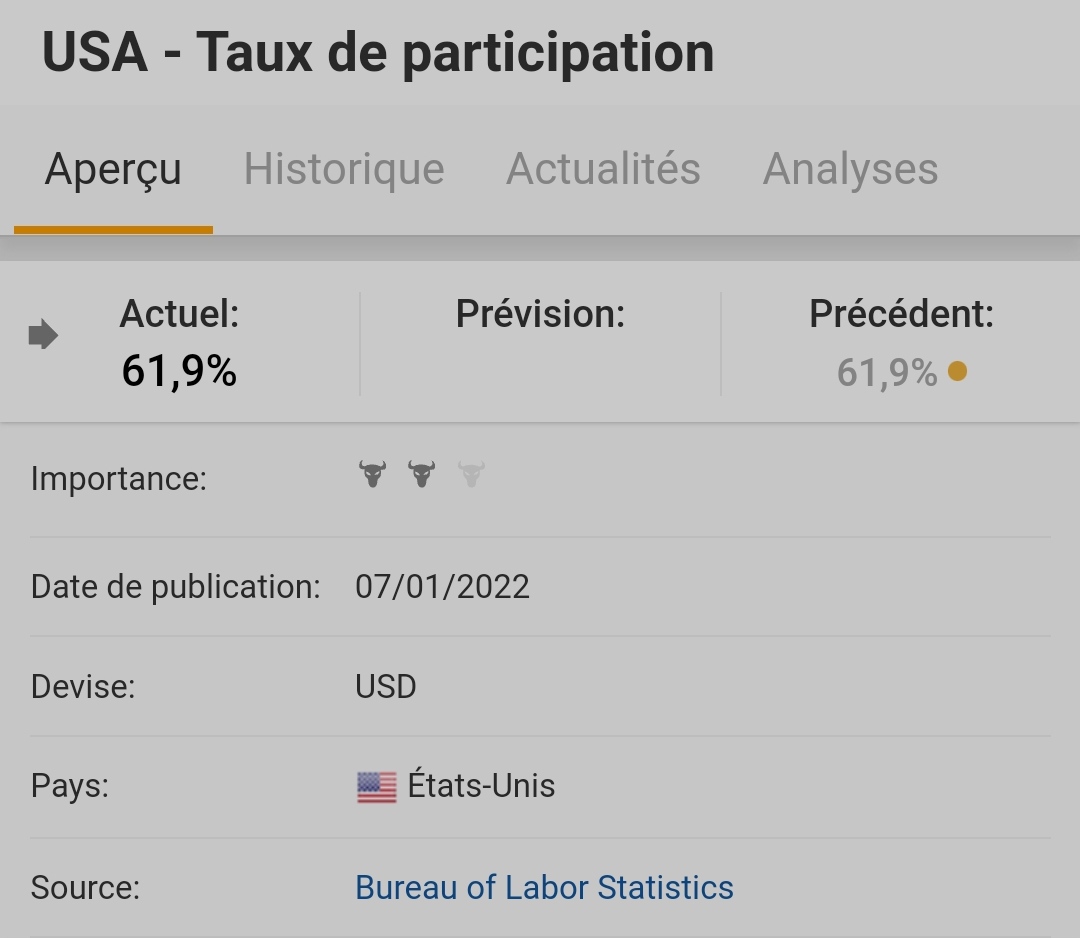Screen dimensions: 1080x938
Task: Click the Actuel 61,9% value
Action: [179, 372]
